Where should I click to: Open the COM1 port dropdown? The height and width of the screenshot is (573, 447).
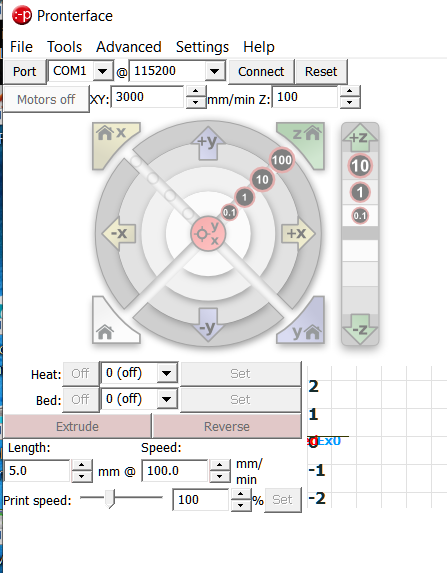[x=103, y=71]
